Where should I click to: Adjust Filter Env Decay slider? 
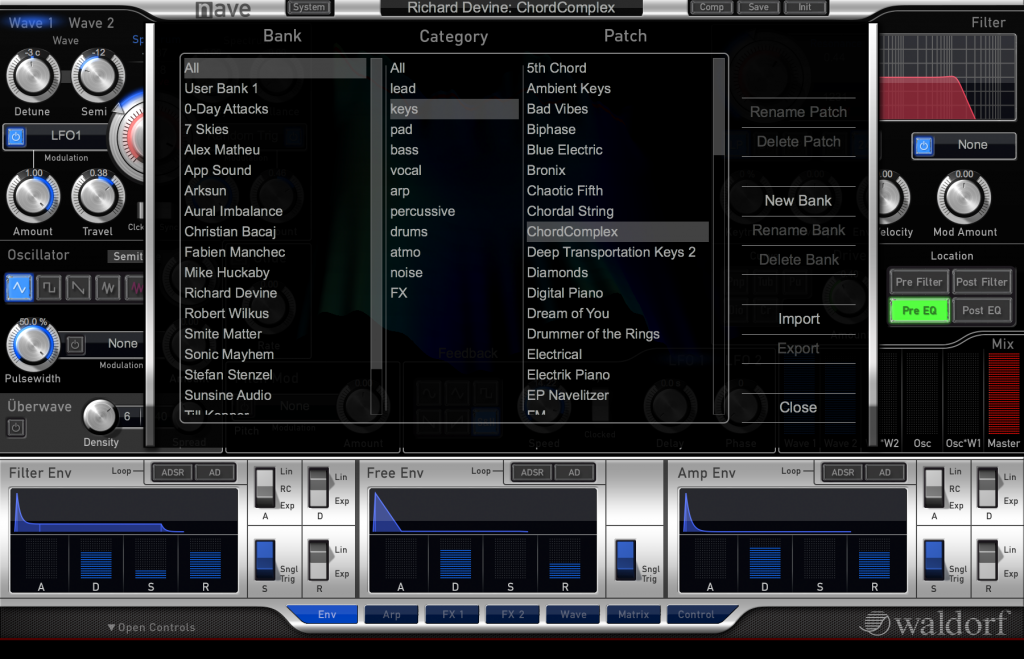click(x=95, y=558)
